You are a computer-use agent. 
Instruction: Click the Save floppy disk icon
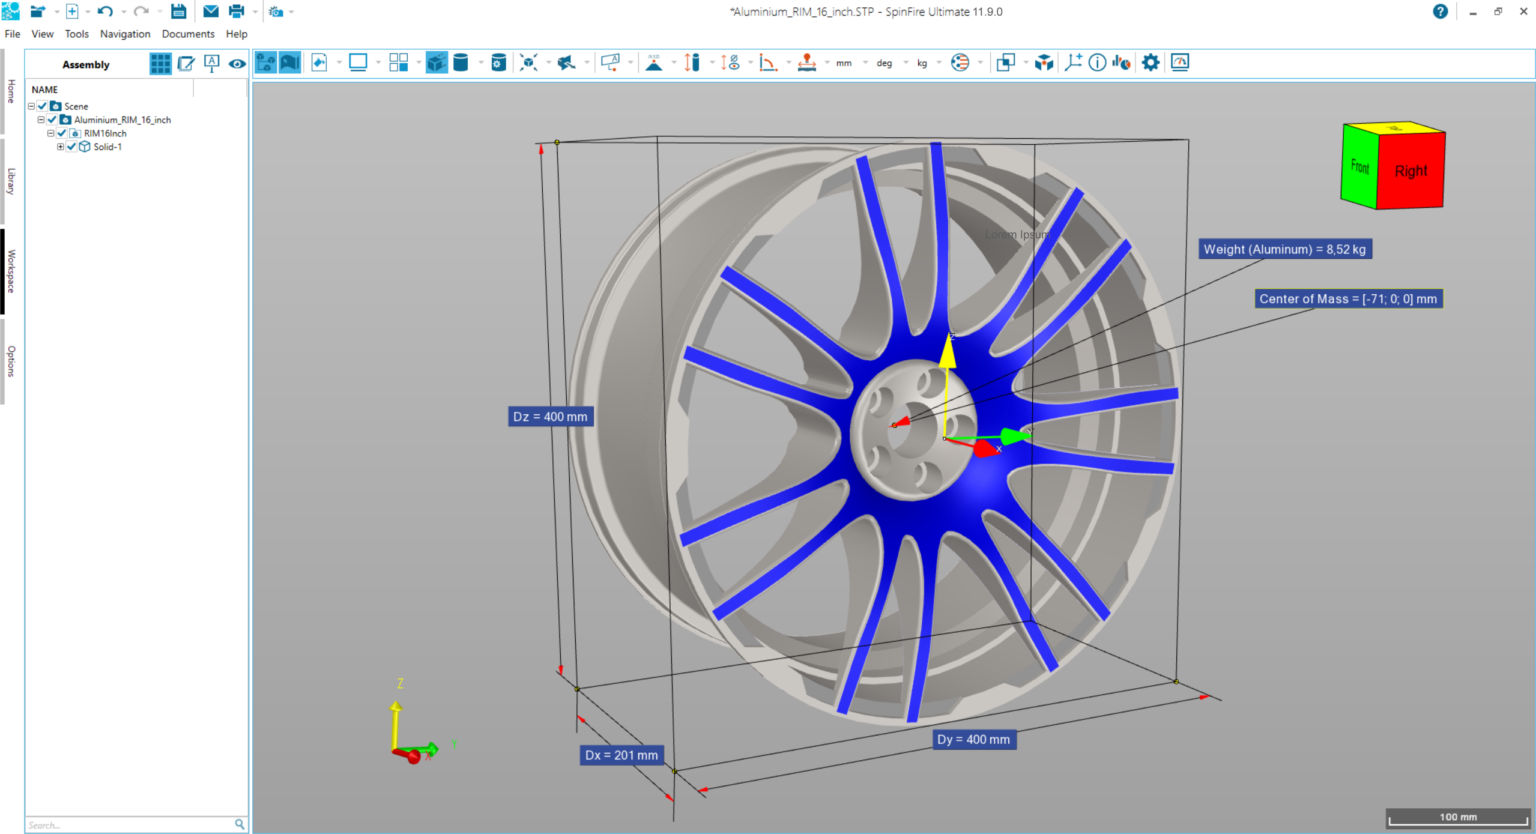point(178,12)
